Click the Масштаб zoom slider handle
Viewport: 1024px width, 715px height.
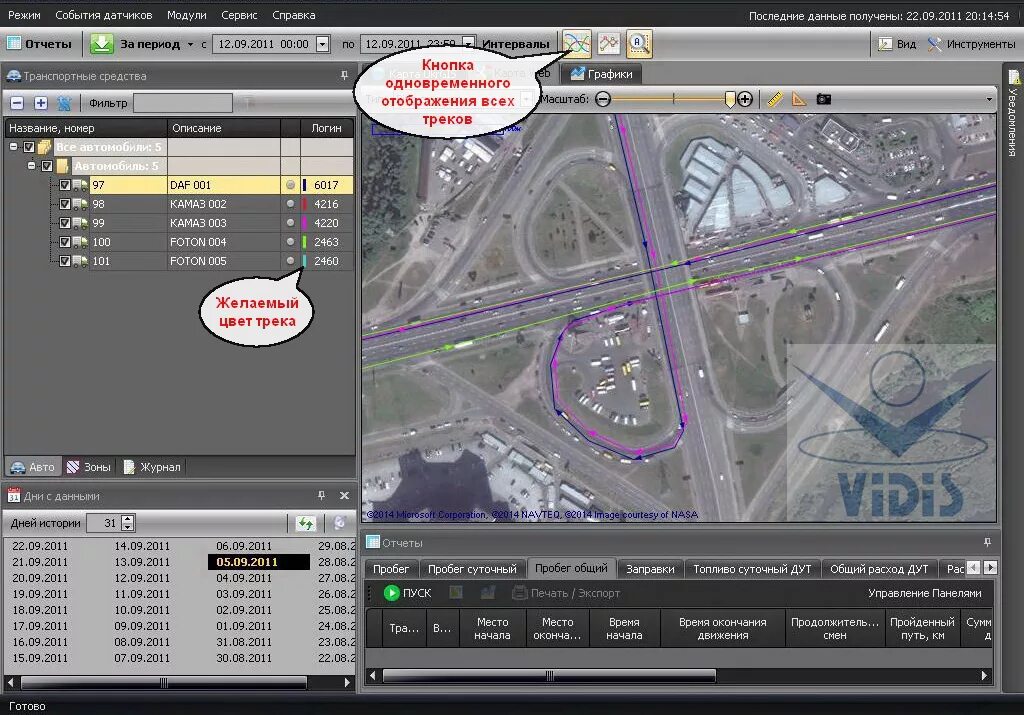click(x=729, y=99)
